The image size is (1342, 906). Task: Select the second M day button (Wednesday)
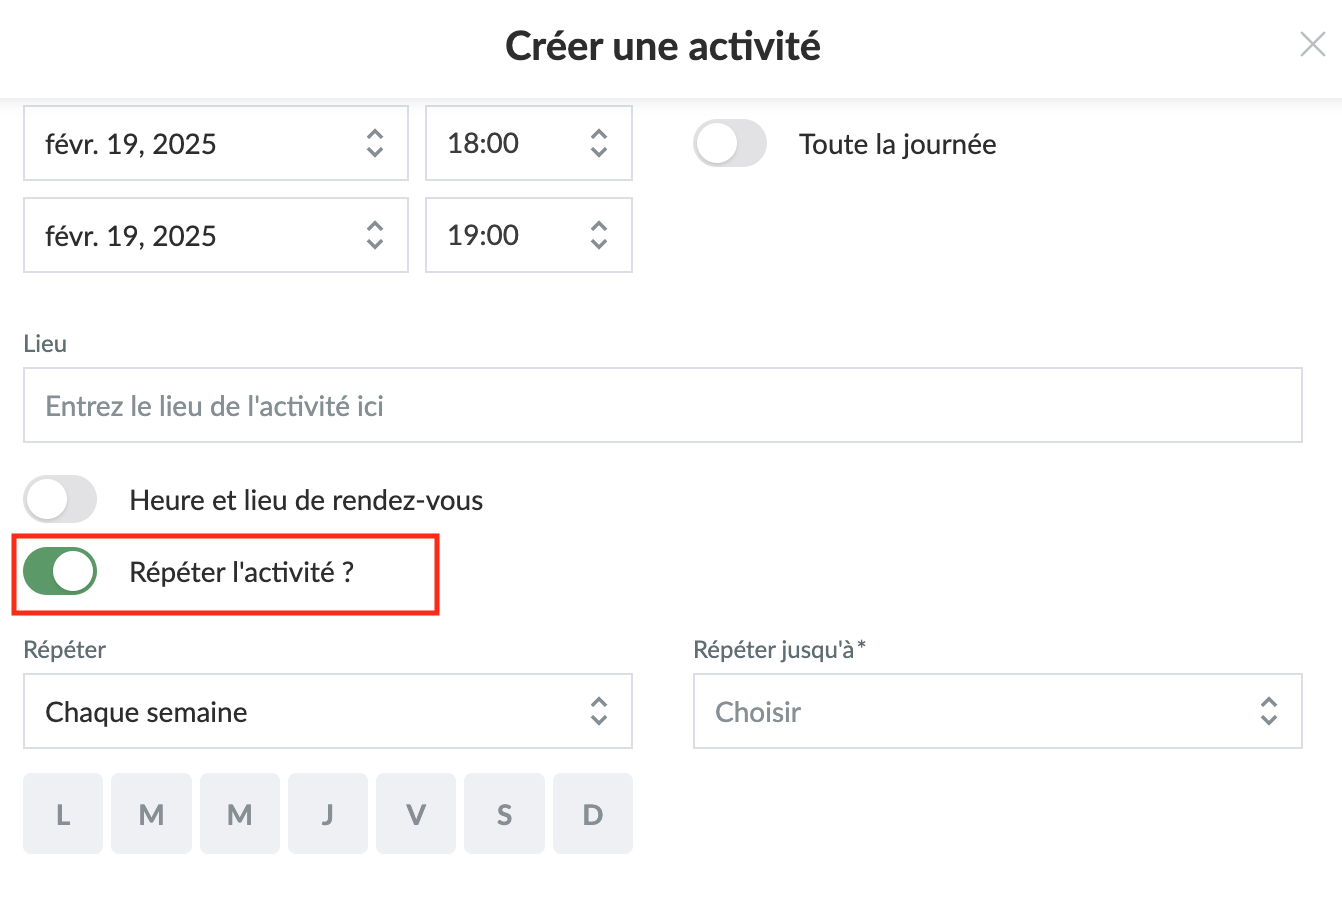(240, 814)
